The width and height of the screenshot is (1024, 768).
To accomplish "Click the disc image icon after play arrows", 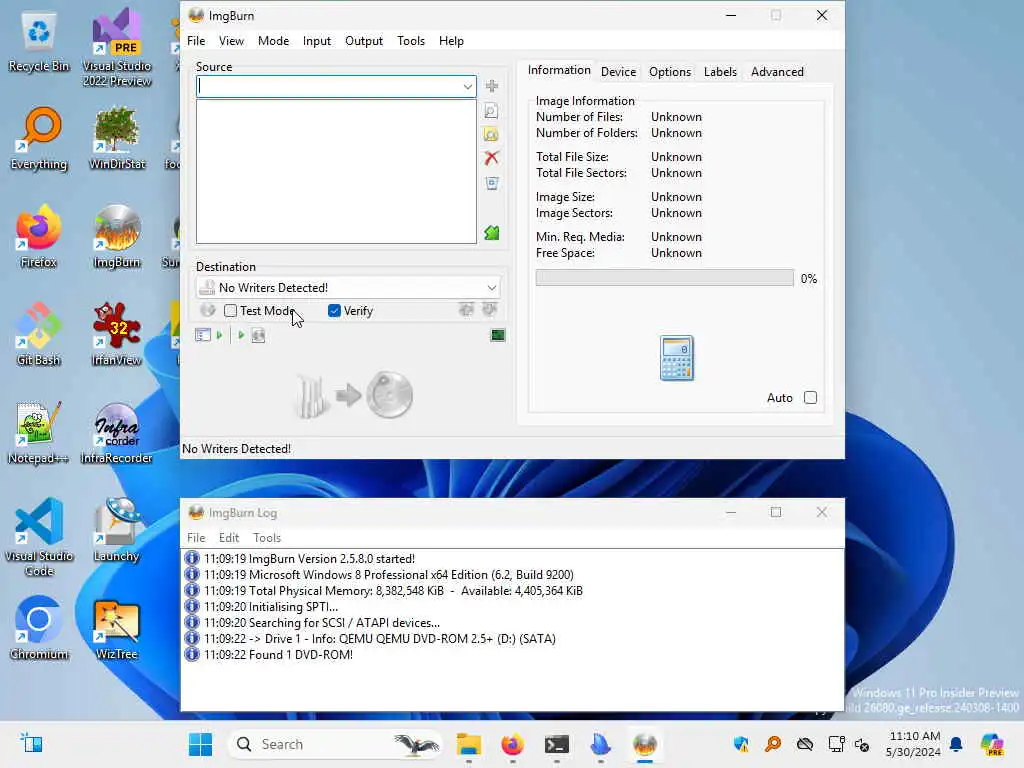I will click(259, 336).
